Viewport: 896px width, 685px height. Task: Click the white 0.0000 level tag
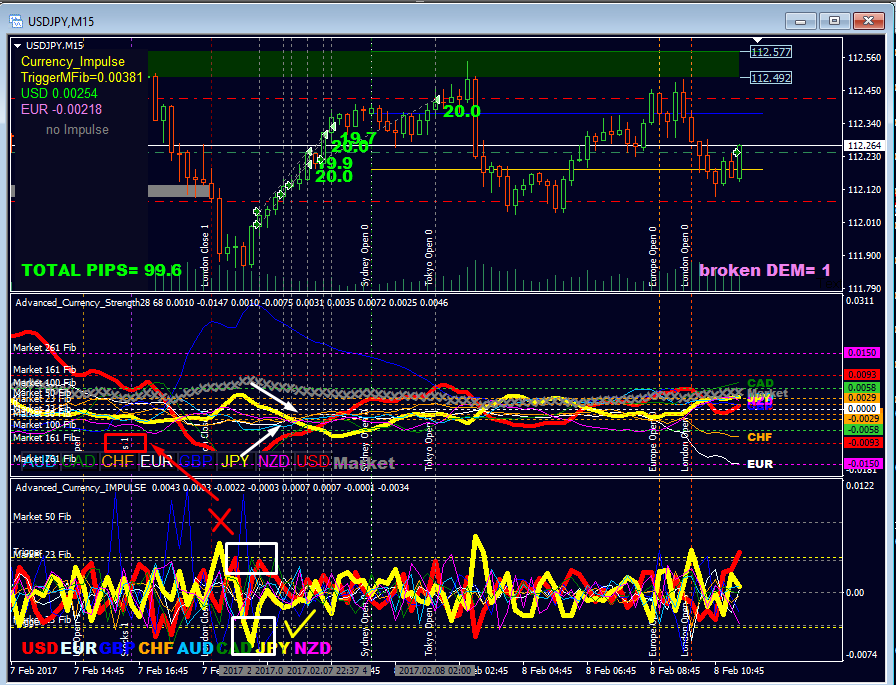tap(863, 408)
